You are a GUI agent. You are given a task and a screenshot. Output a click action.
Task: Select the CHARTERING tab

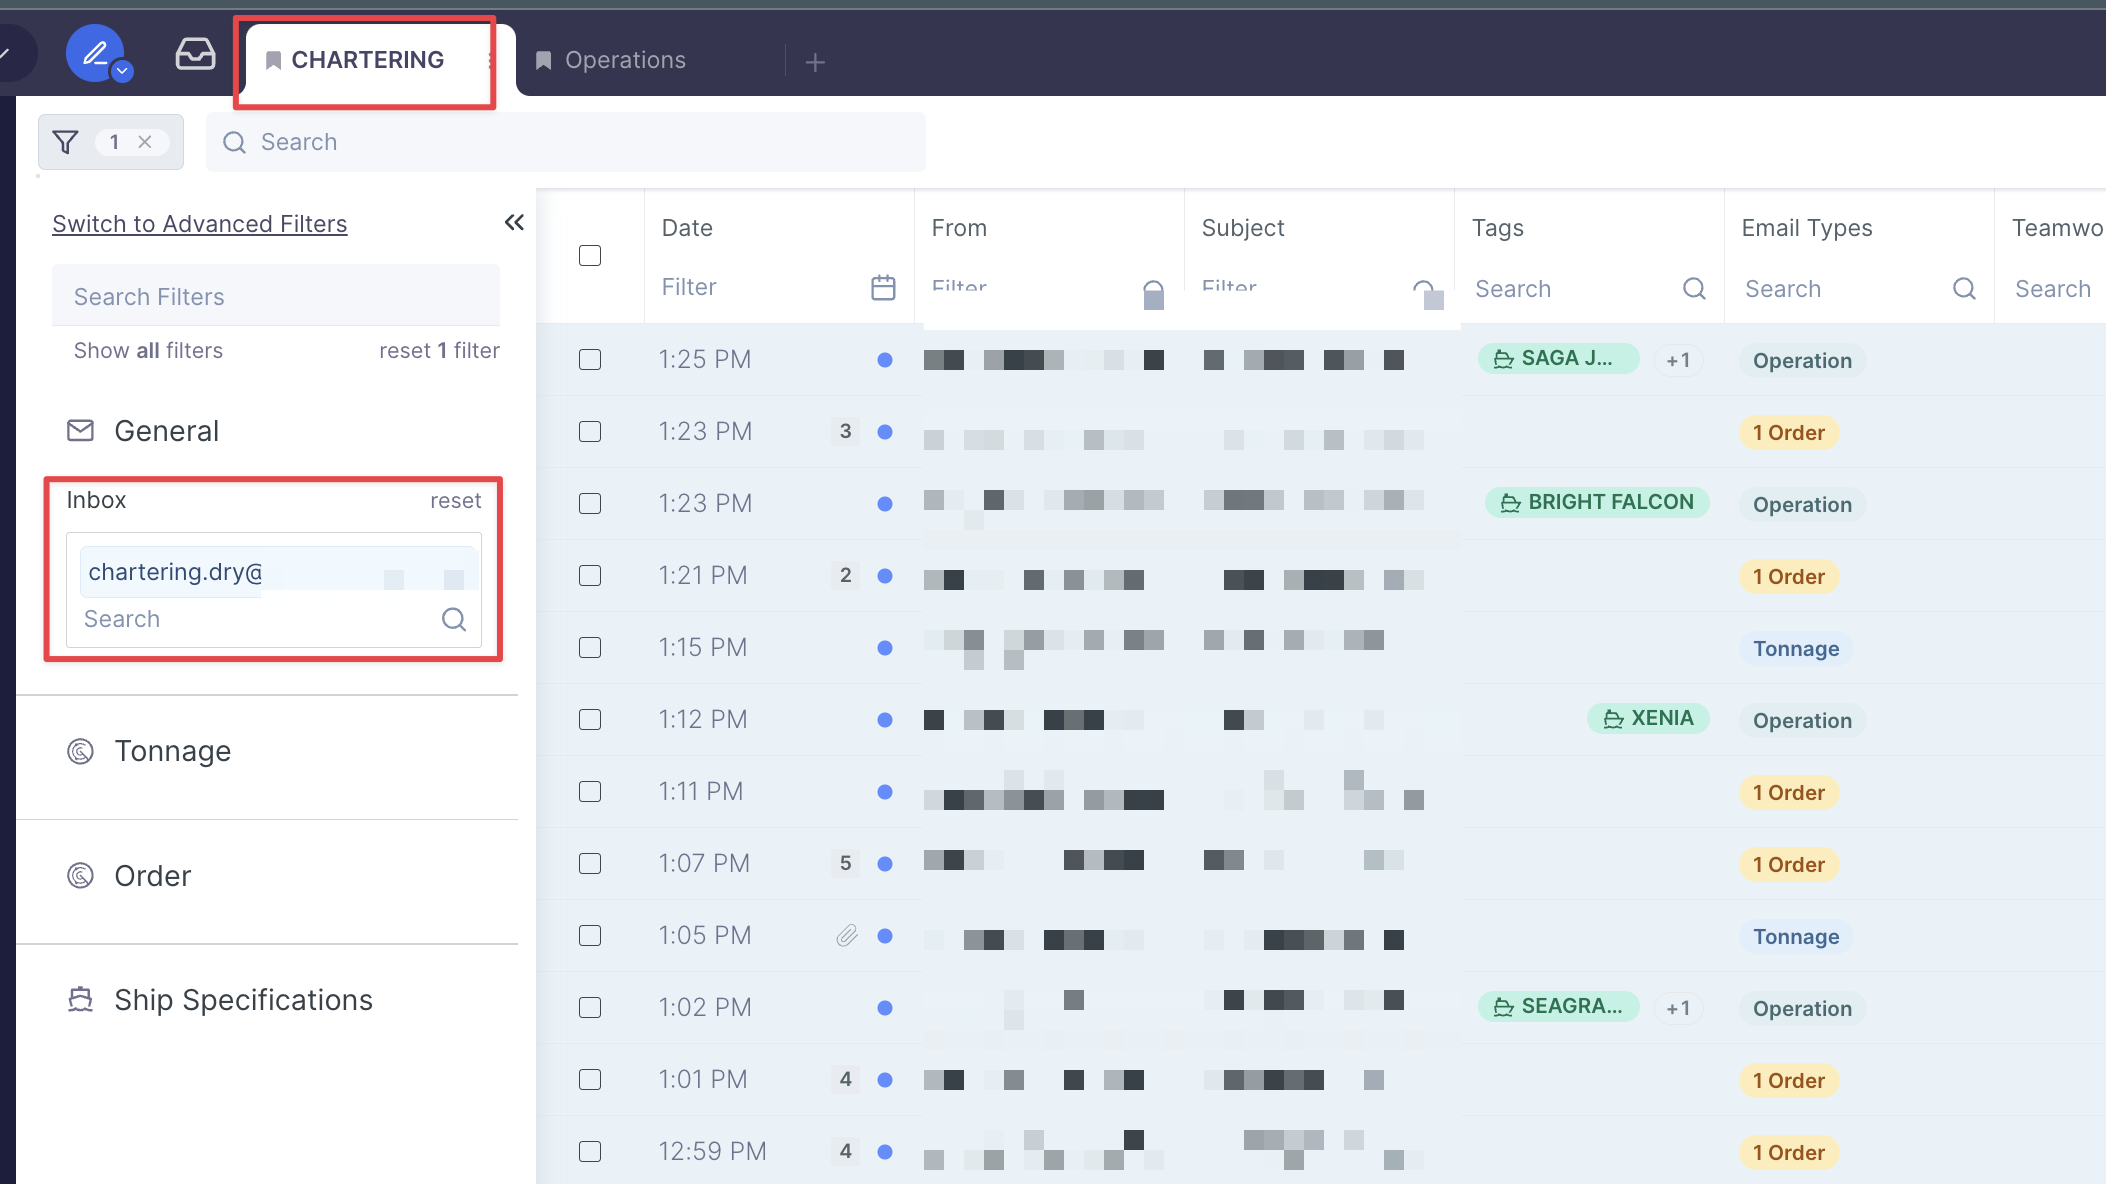point(367,60)
